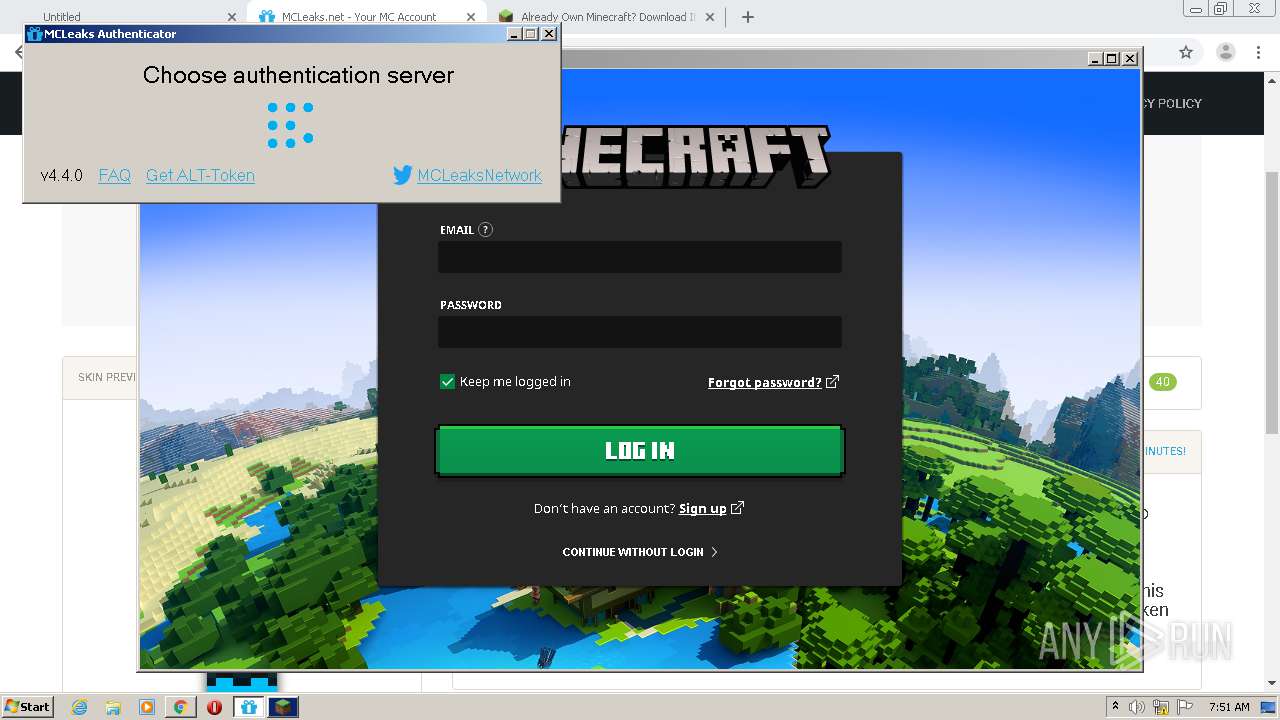The width and height of the screenshot is (1280, 720).
Task: Focus the EMAIL input field
Action: (x=640, y=257)
